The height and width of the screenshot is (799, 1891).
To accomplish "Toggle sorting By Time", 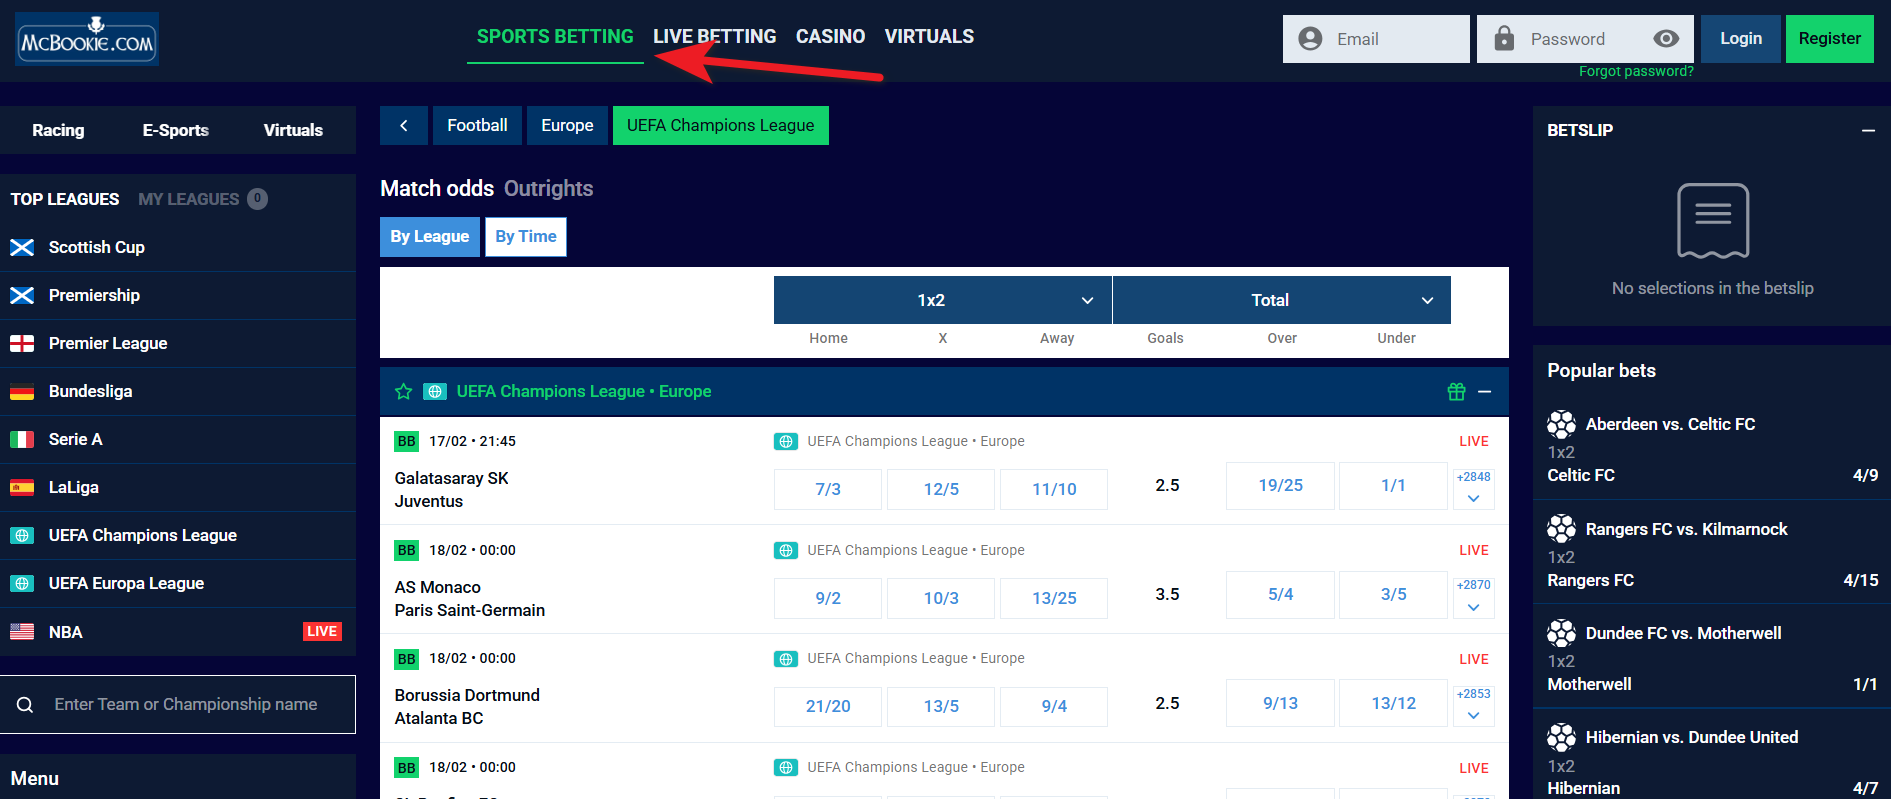I will (x=526, y=237).
